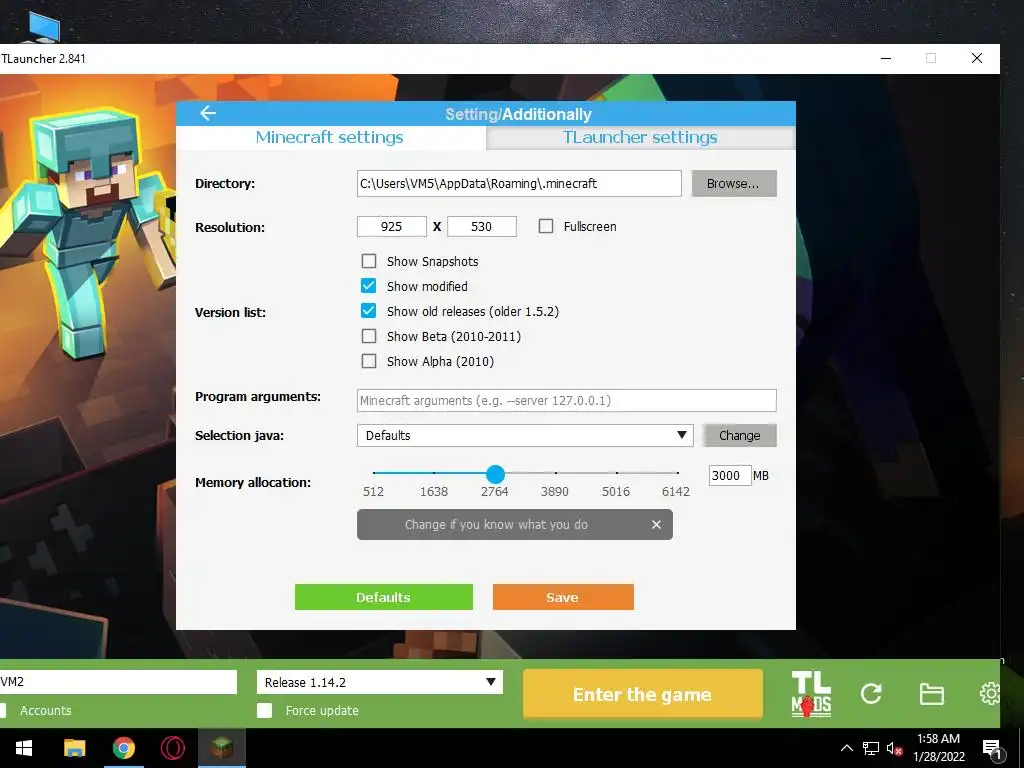Reset settings with the Defaults button
The height and width of the screenshot is (768, 1024).
(383, 597)
